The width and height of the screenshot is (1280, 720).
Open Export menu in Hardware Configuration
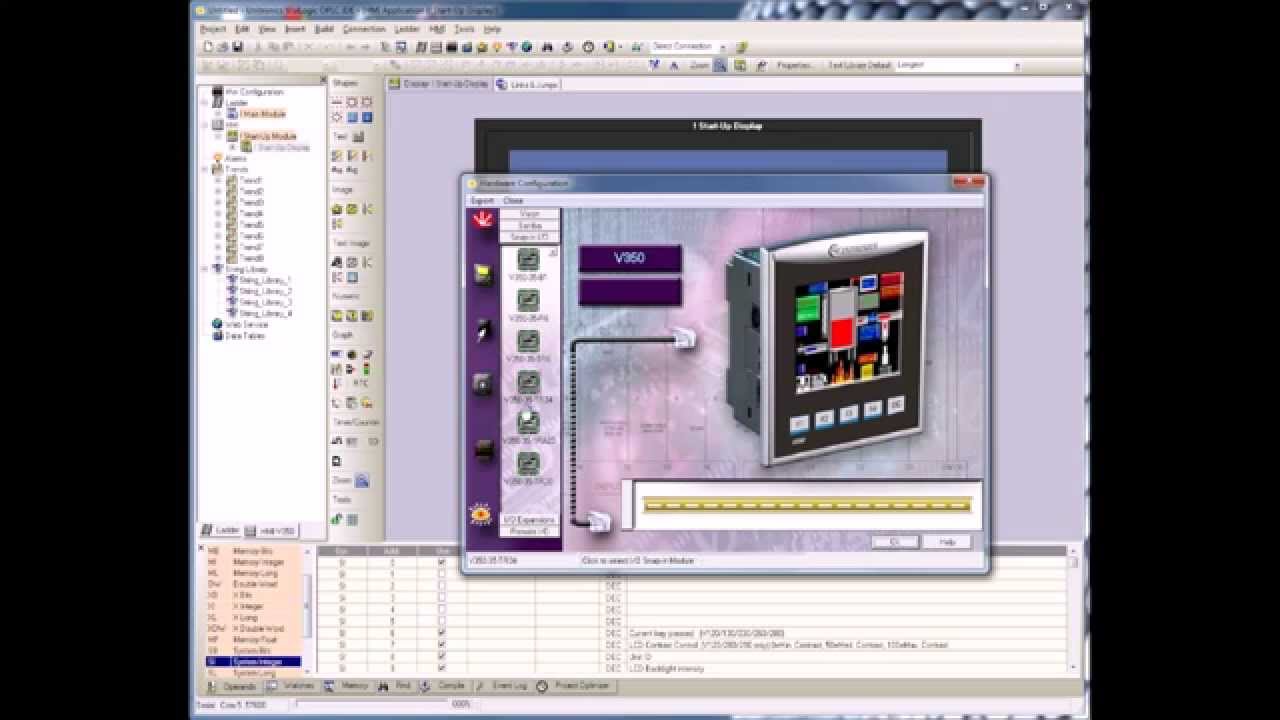tap(482, 200)
